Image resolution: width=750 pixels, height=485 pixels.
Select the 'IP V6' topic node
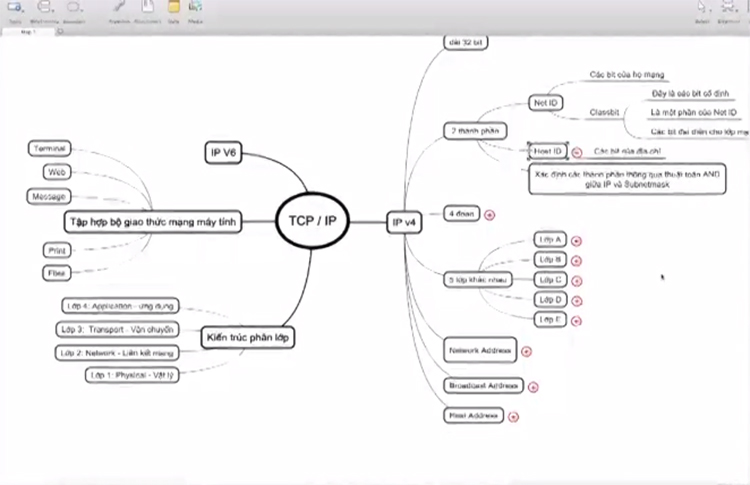222,153
